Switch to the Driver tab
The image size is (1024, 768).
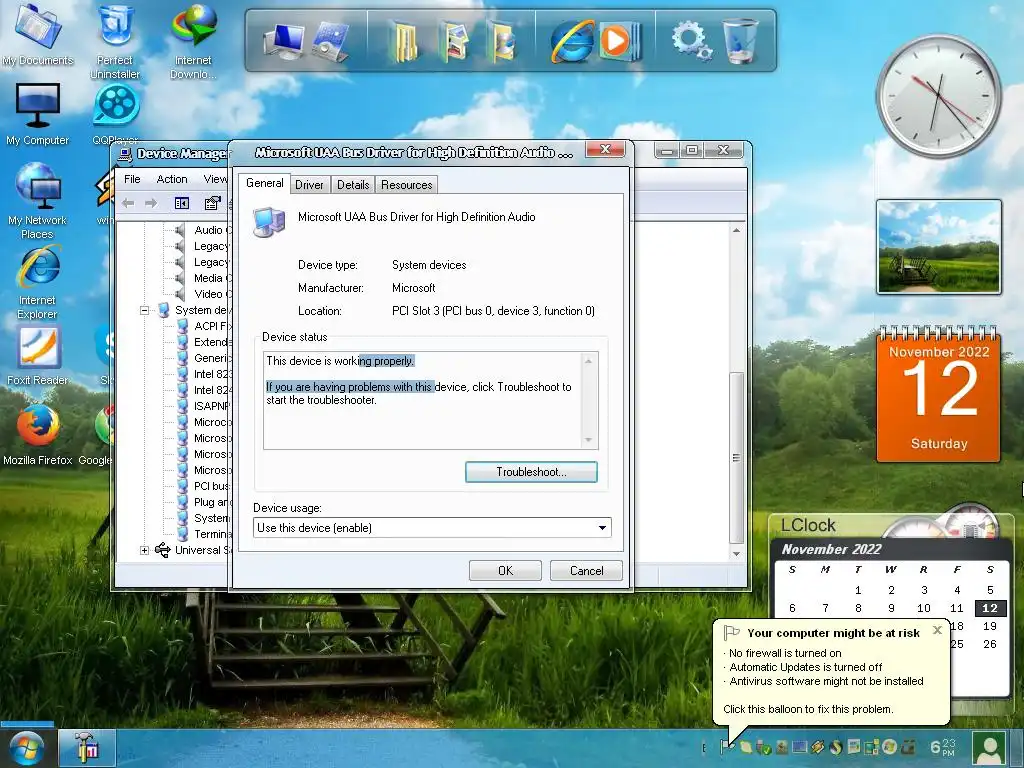pos(309,185)
